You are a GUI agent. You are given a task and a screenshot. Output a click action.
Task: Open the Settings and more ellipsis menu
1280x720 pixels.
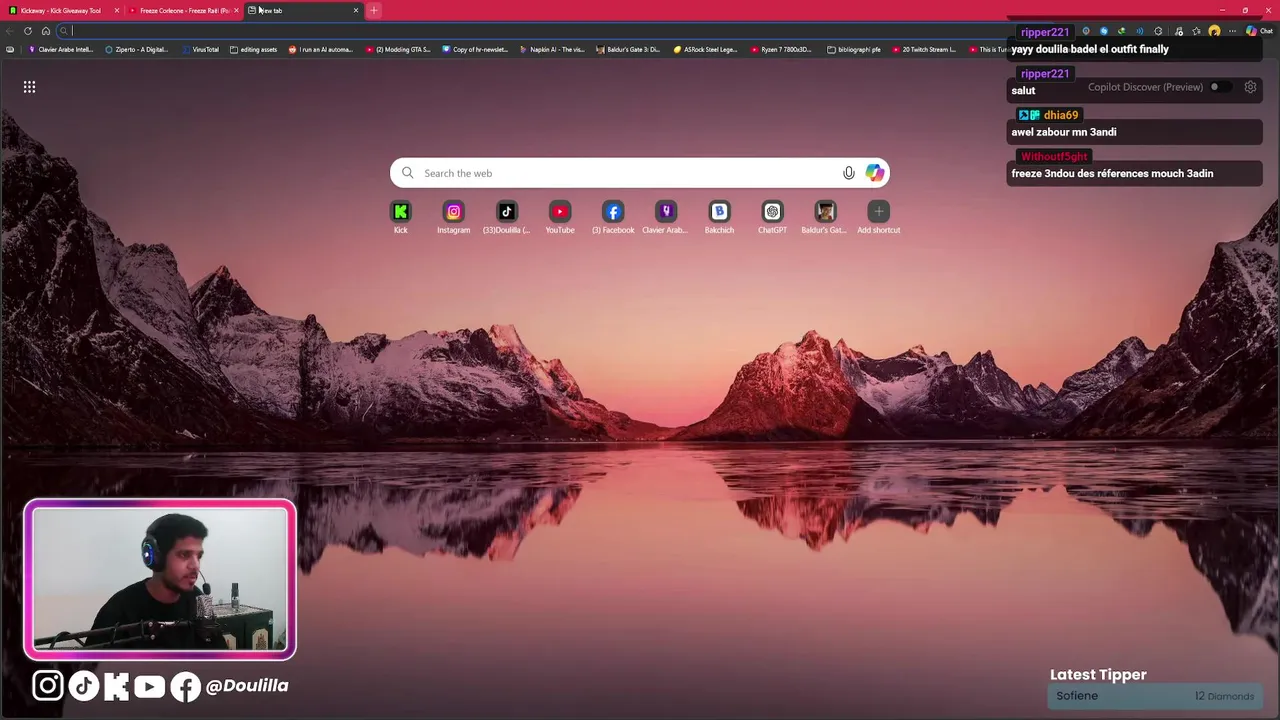tap(1233, 31)
